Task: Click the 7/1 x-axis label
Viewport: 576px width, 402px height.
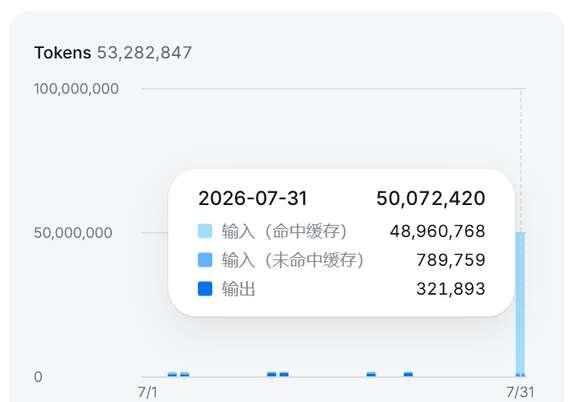Action: pos(147,392)
